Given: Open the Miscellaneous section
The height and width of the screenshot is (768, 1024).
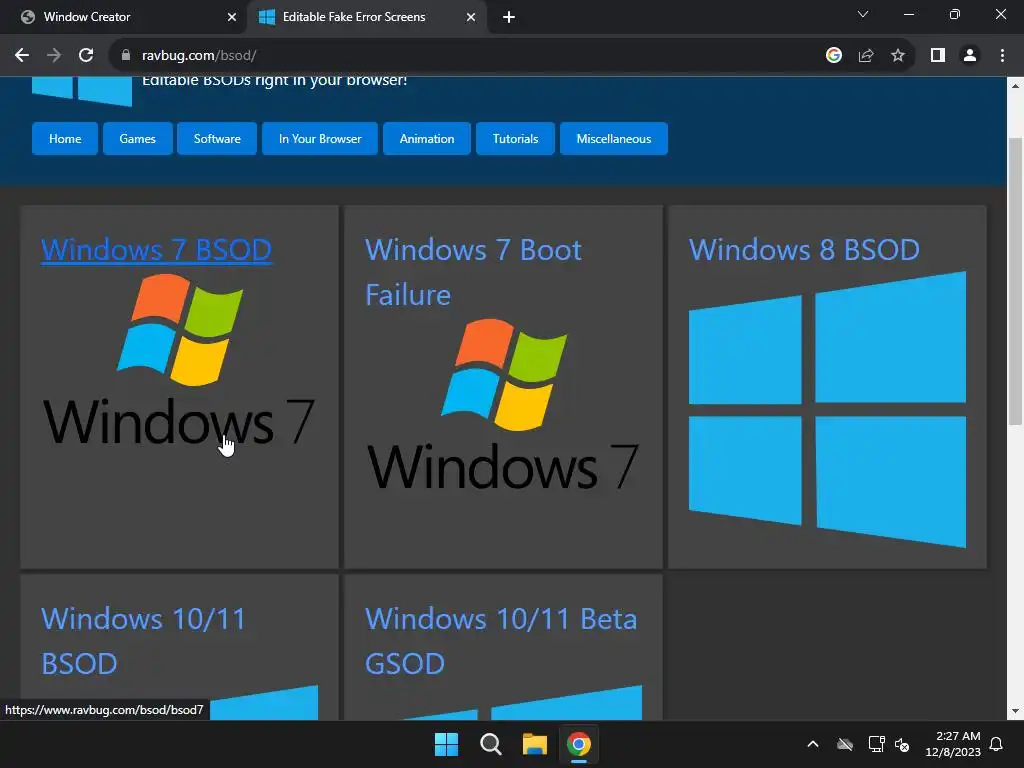Looking at the screenshot, I should [614, 138].
